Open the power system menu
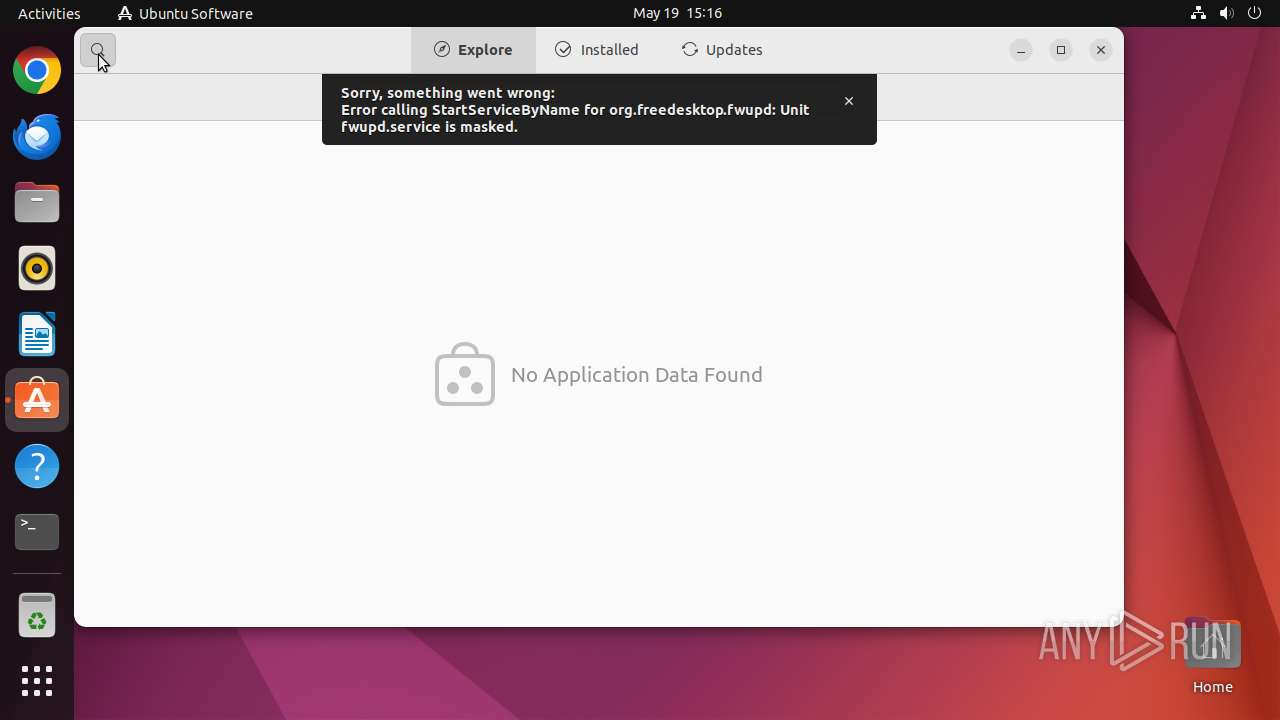 [1254, 13]
